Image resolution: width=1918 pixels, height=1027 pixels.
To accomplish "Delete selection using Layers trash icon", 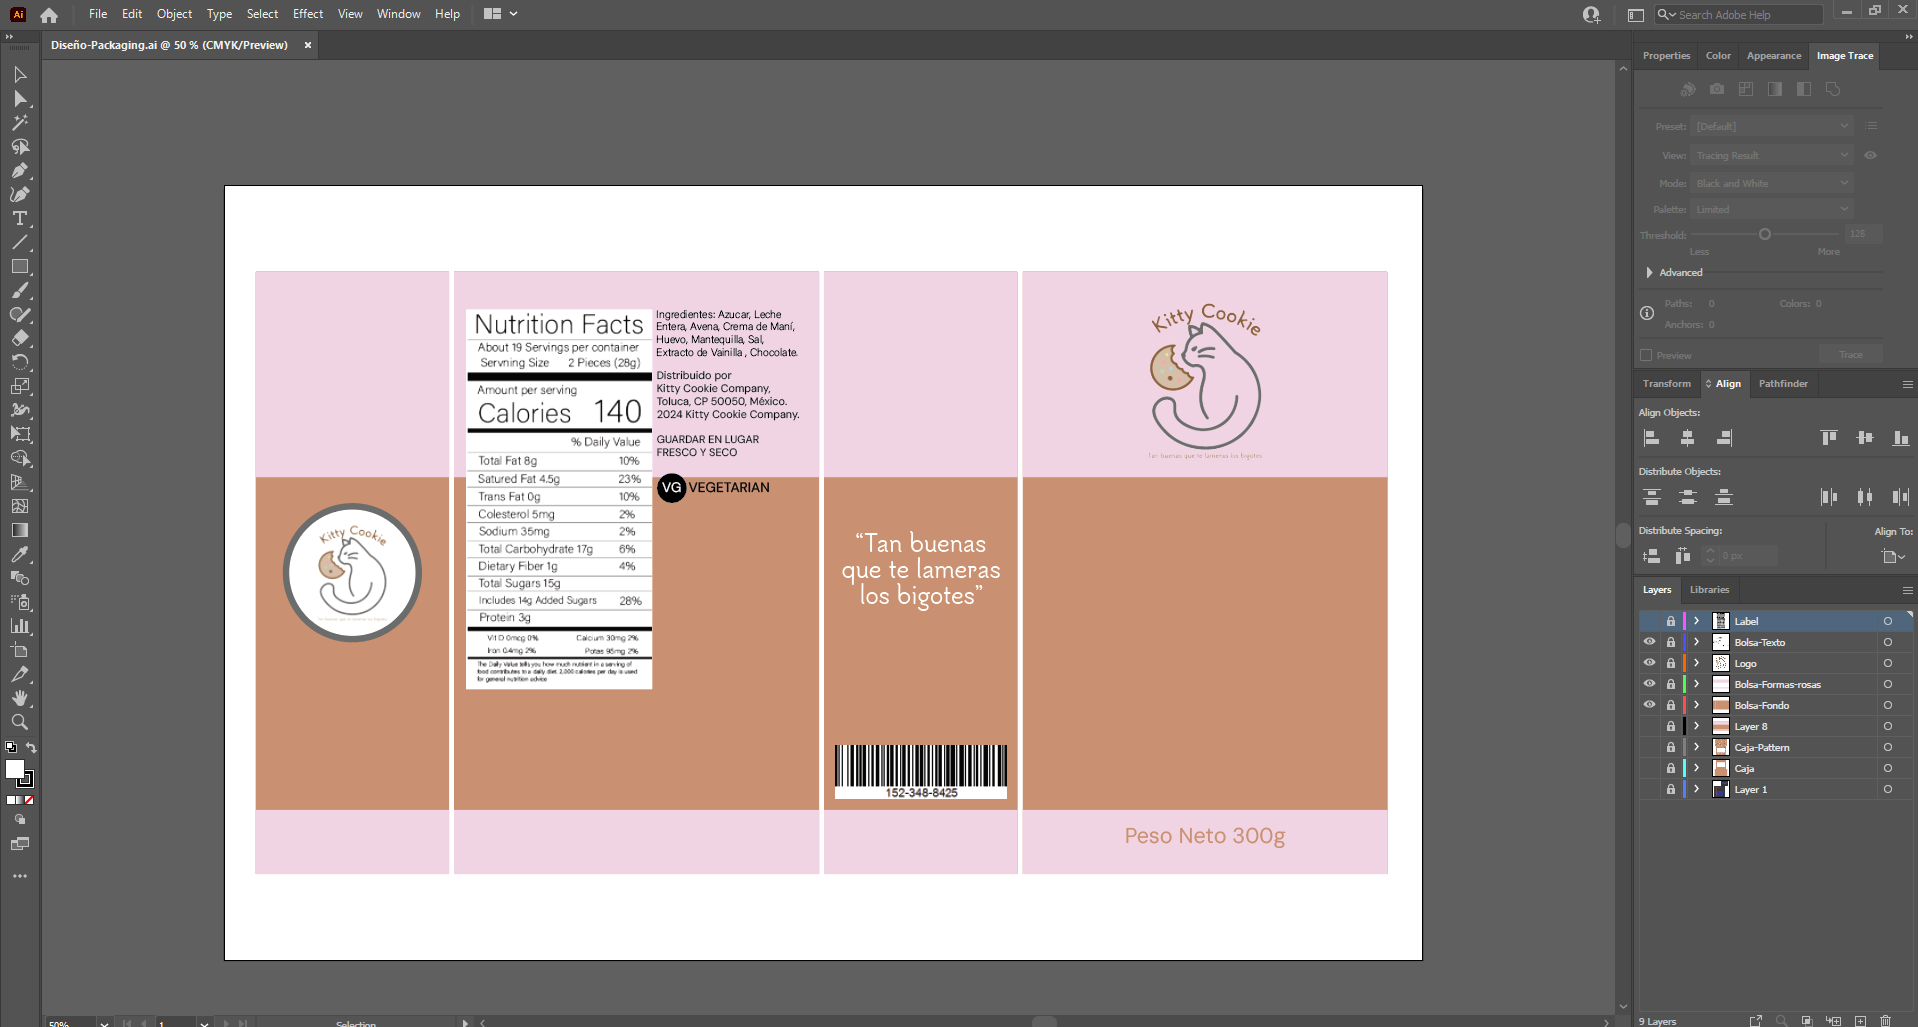I will tap(1885, 1021).
